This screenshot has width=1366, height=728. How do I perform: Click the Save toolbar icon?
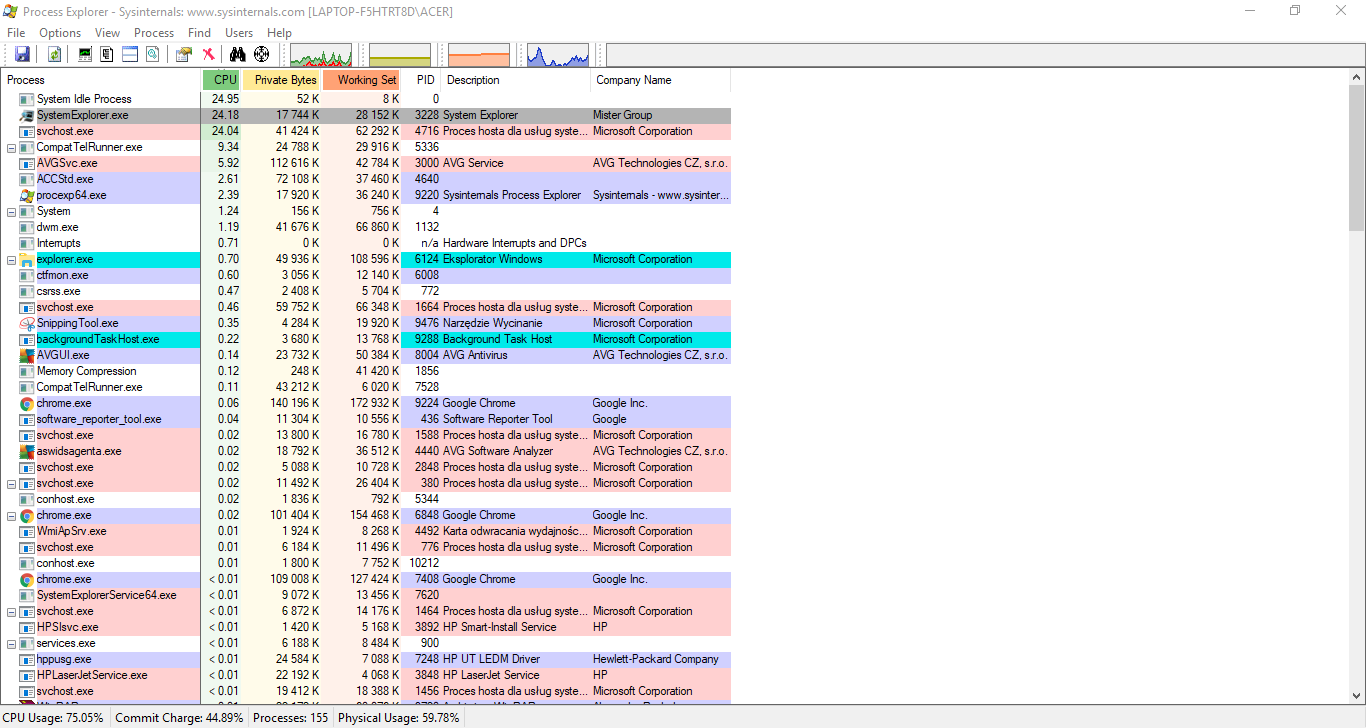pos(22,54)
